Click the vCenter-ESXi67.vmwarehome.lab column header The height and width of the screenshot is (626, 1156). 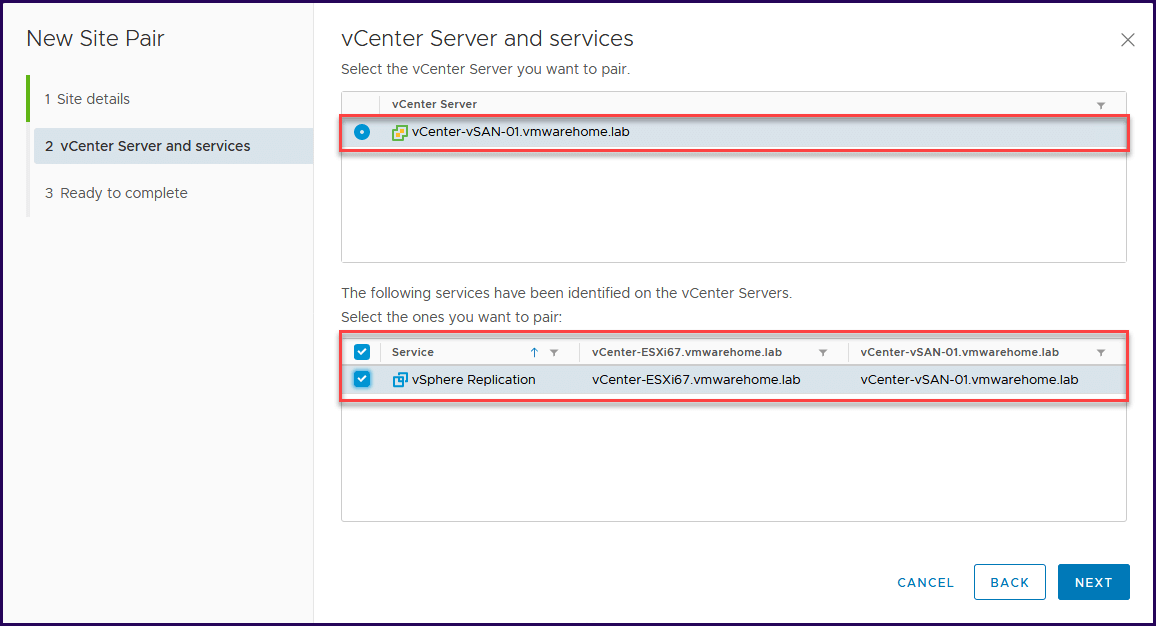pyautogui.click(x=686, y=352)
